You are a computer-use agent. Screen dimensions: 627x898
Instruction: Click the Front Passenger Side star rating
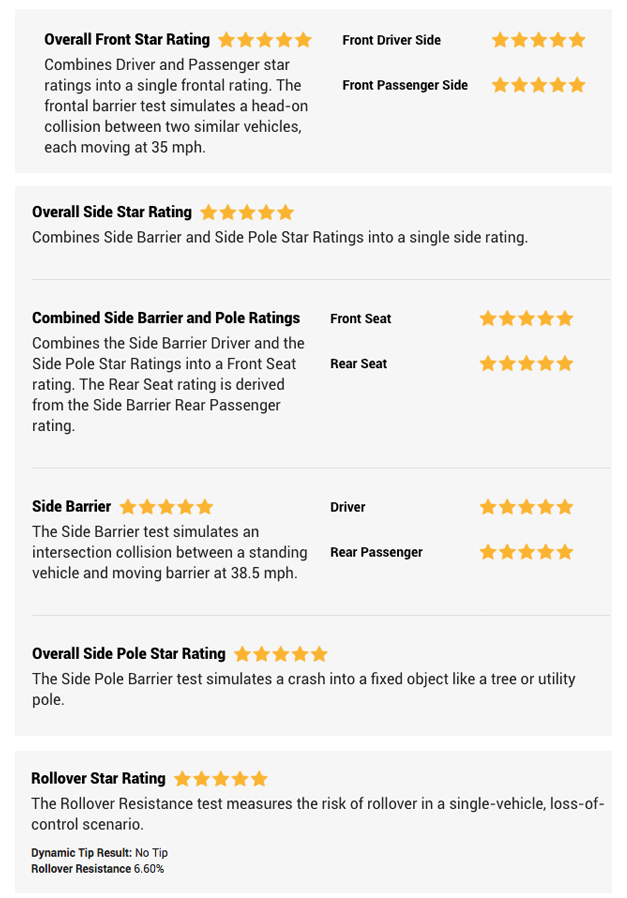538,85
